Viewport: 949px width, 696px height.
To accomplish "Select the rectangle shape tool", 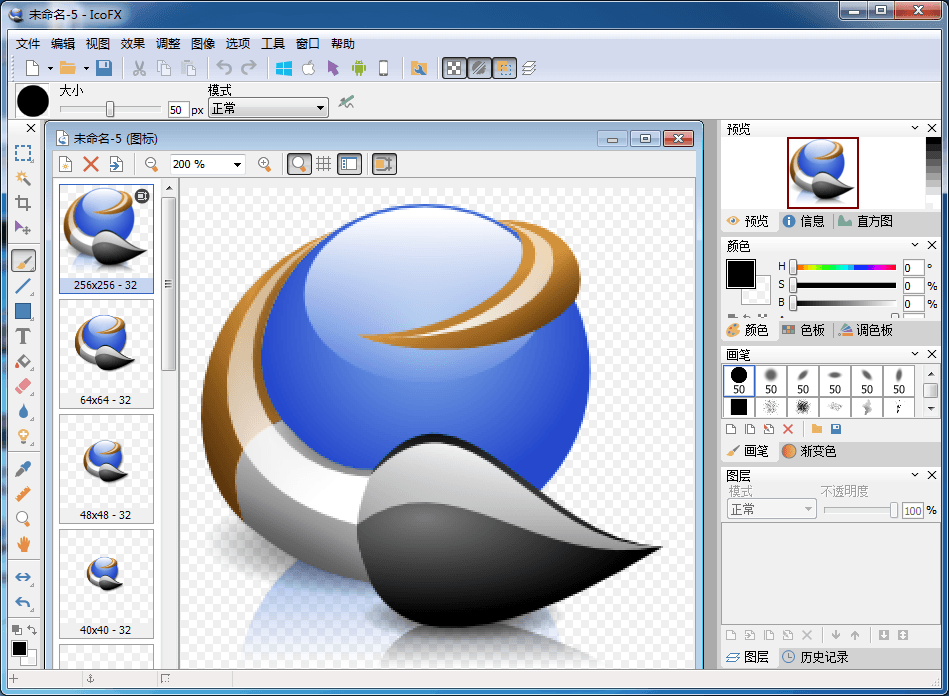I will [23, 311].
